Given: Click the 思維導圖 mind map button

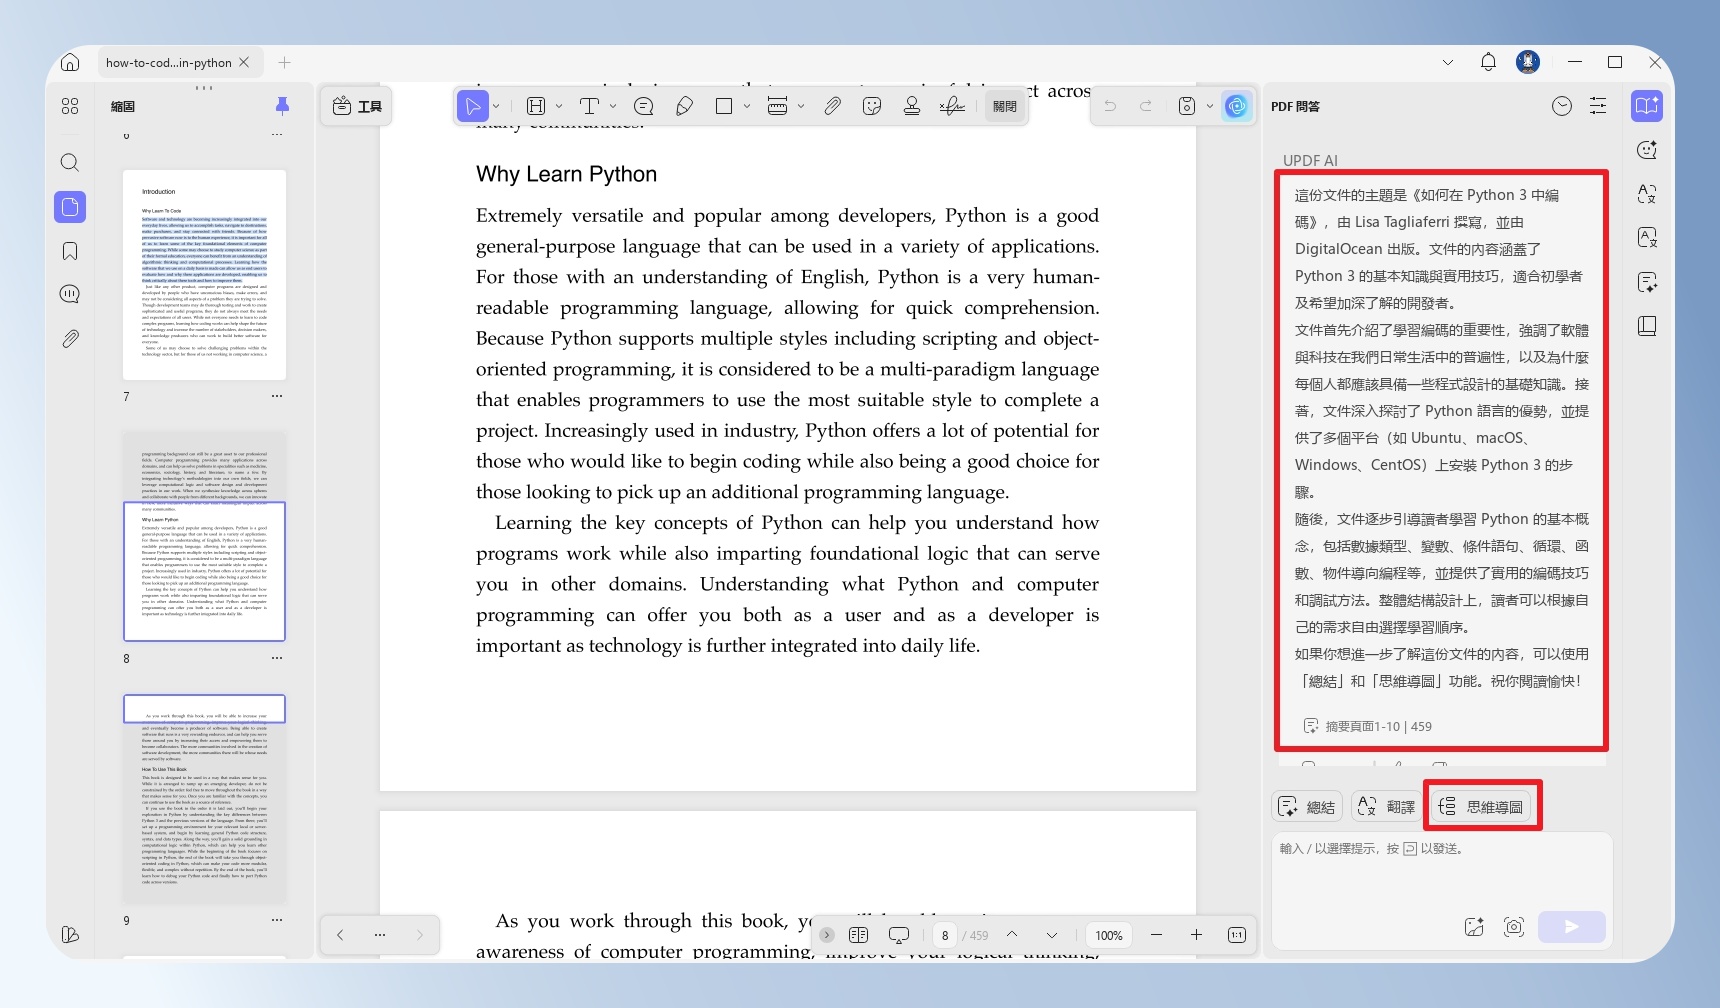Looking at the screenshot, I should coord(1480,806).
